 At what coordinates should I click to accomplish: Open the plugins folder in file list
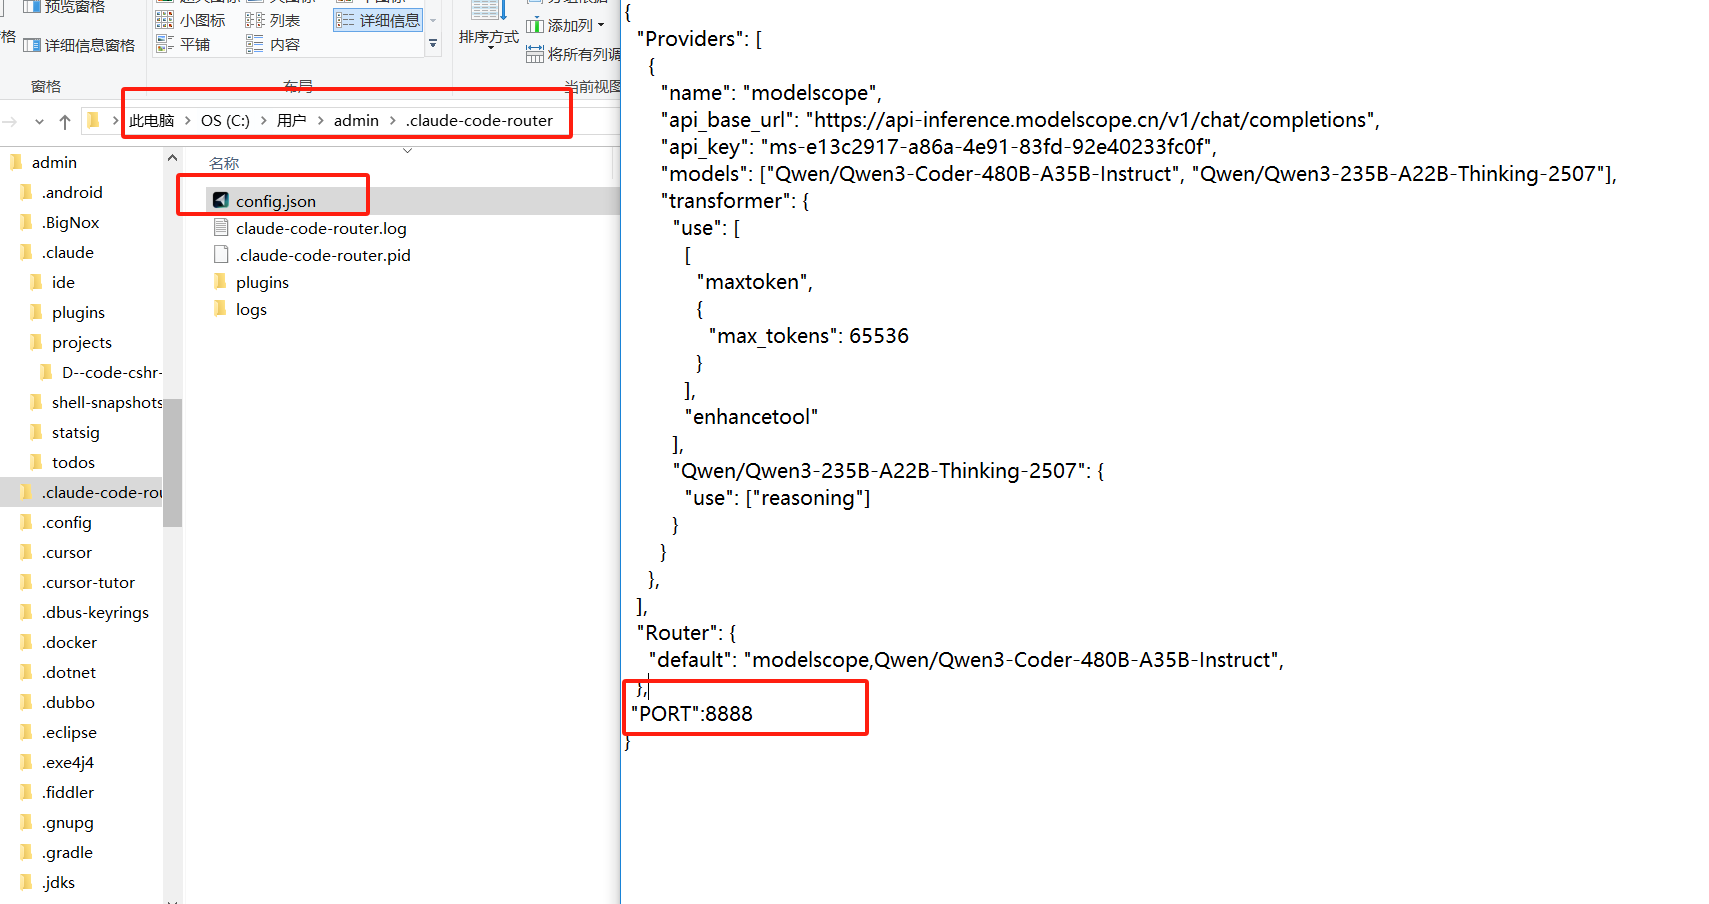pyautogui.click(x=262, y=282)
